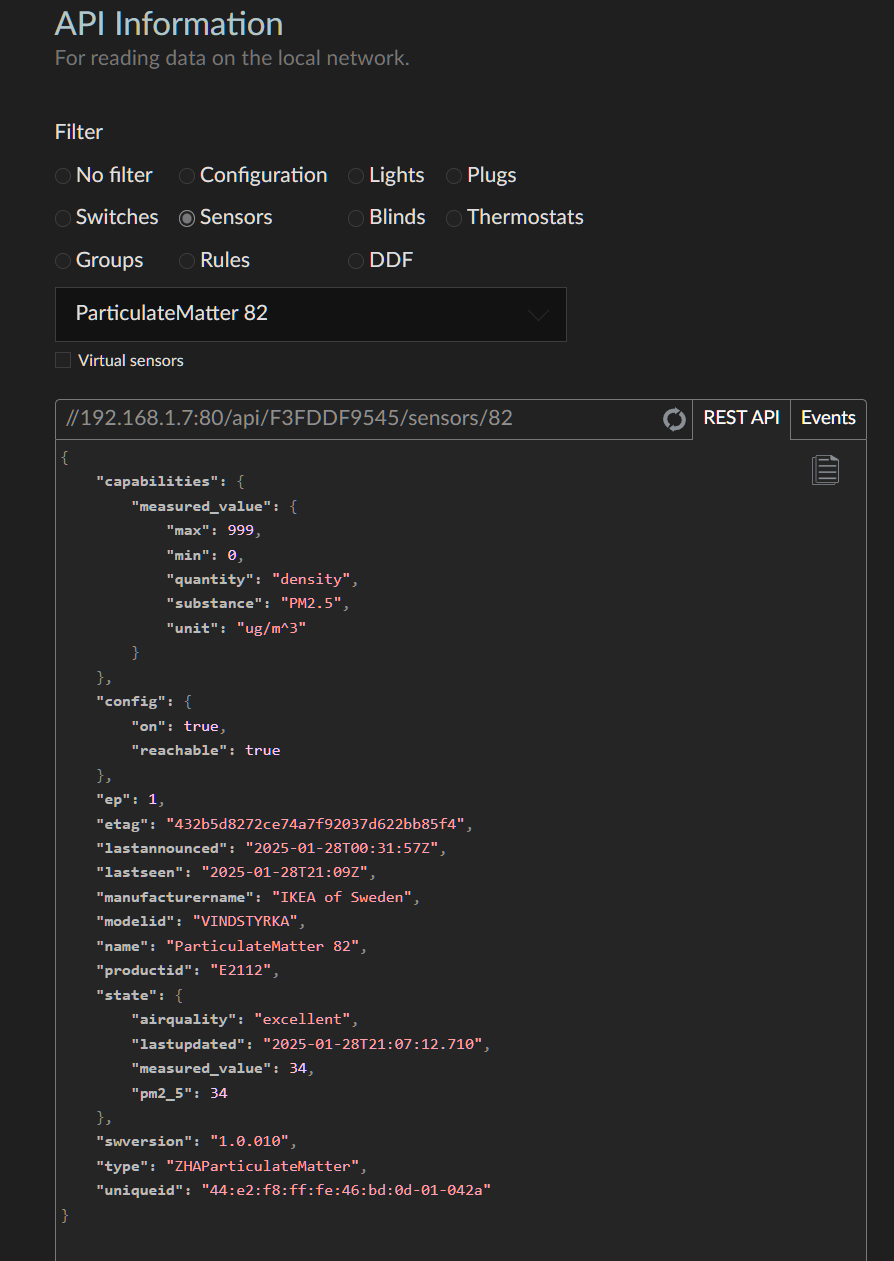The height and width of the screenshot is (1261, 894).
Task: Select the No filter radio button
Action: click(x=63, y=176)
